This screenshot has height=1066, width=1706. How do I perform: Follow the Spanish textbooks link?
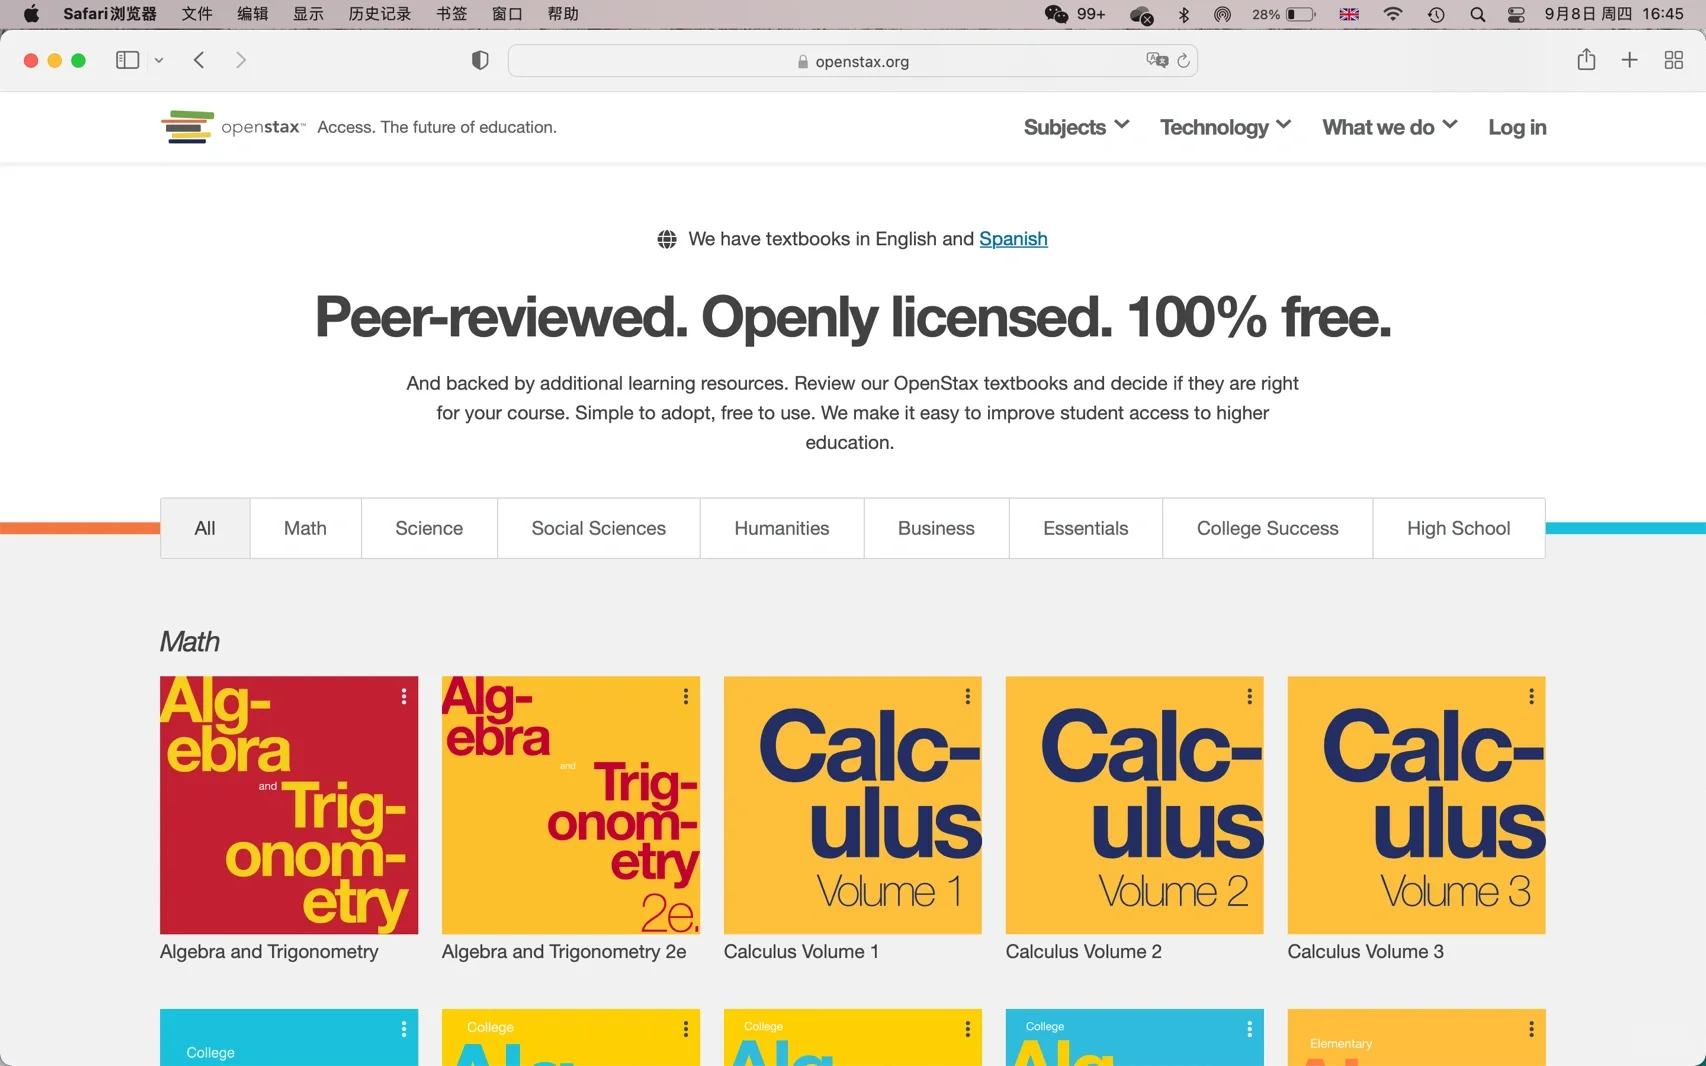(x=1013, y=239)
